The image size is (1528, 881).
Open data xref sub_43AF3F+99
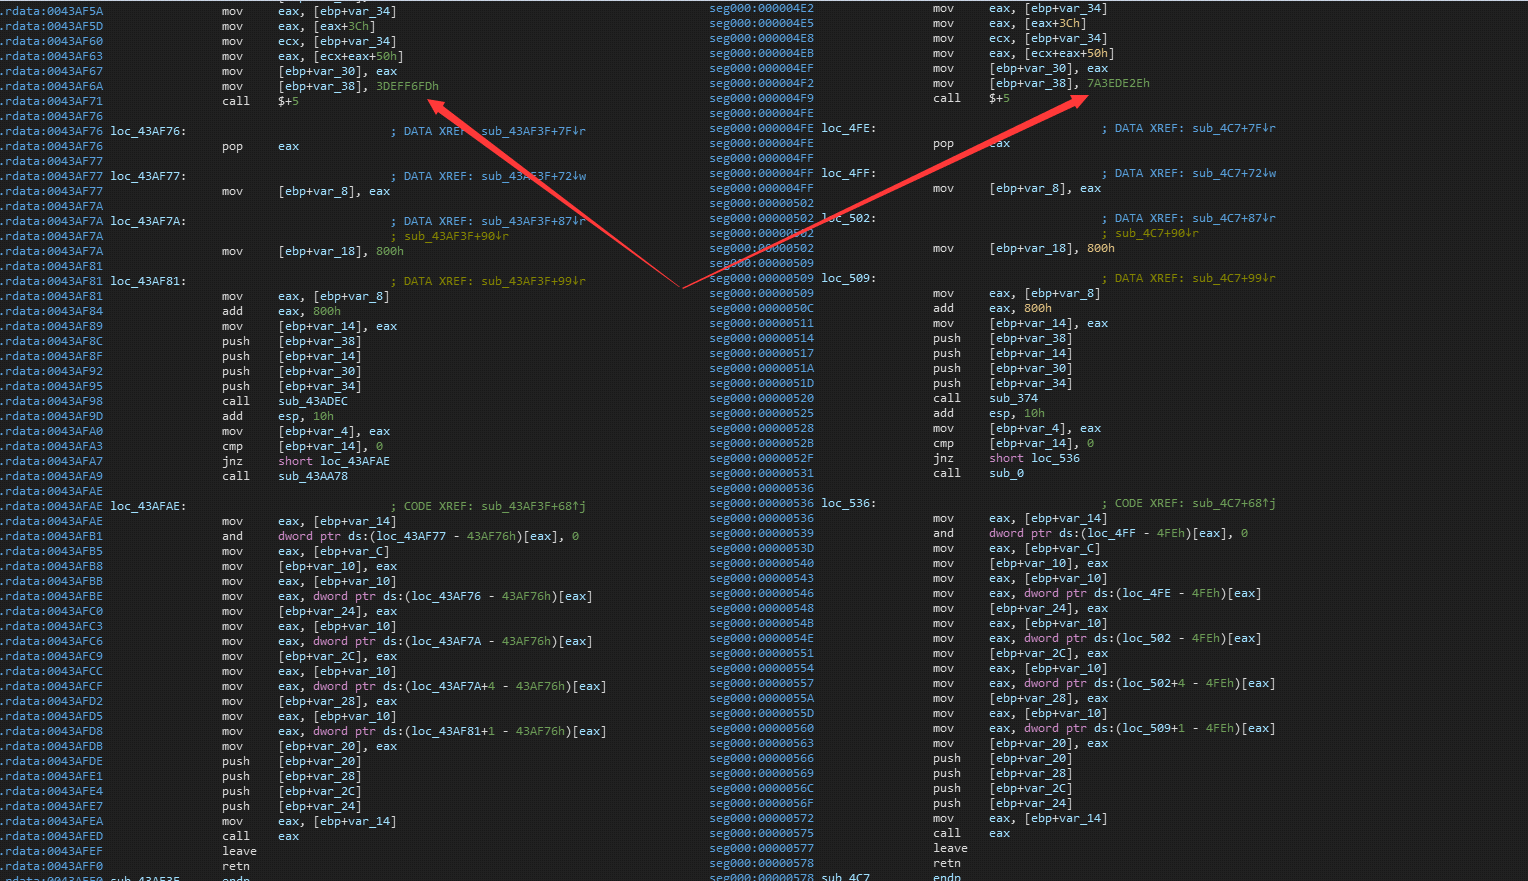coord(533,281)
